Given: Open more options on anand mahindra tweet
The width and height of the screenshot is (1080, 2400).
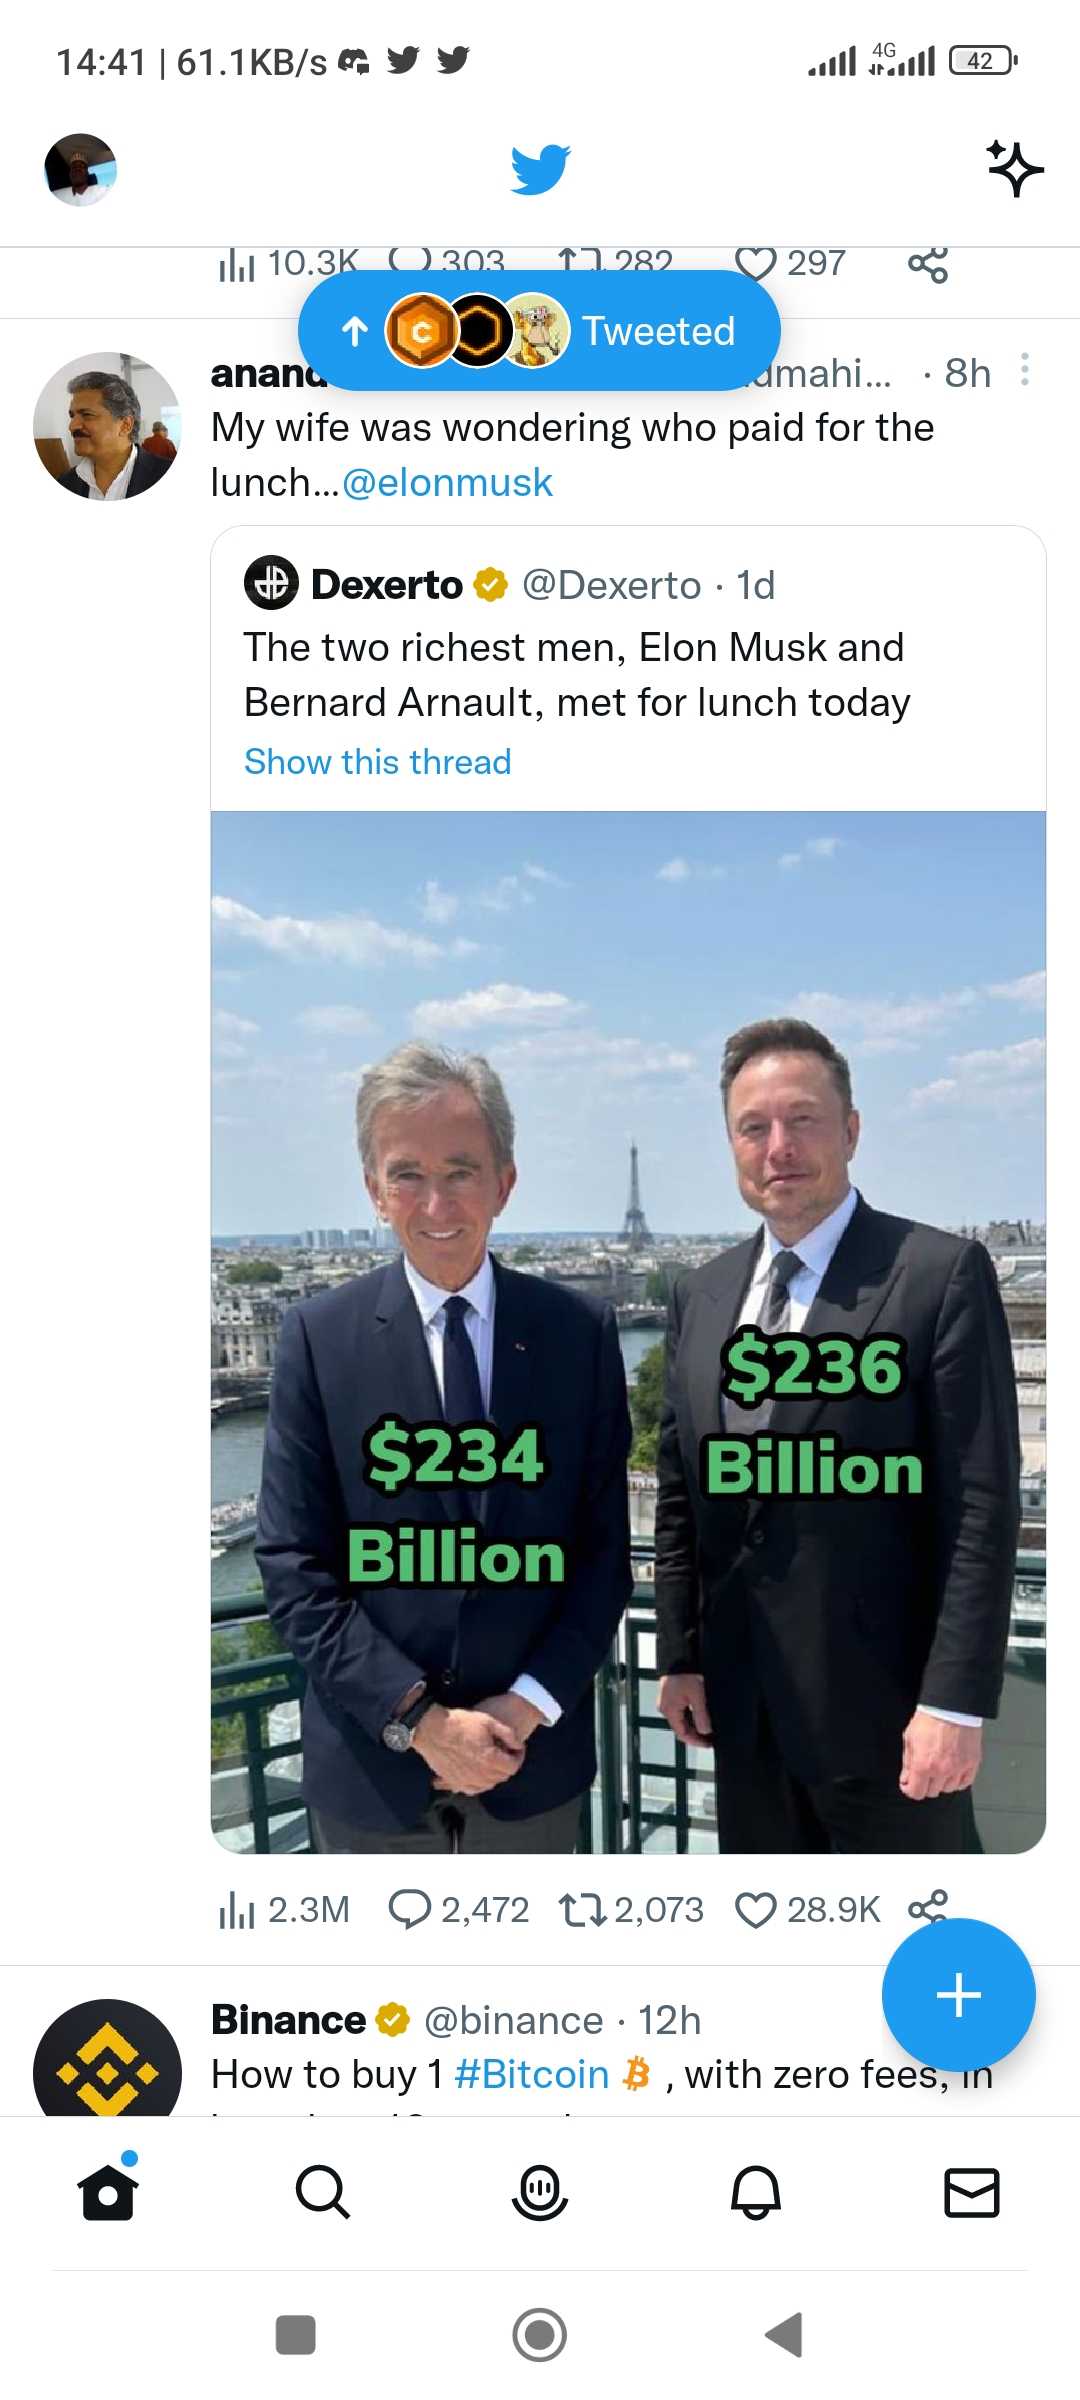Looking at the screenshot, I should pyautogui.click(x=1024, y=370).
